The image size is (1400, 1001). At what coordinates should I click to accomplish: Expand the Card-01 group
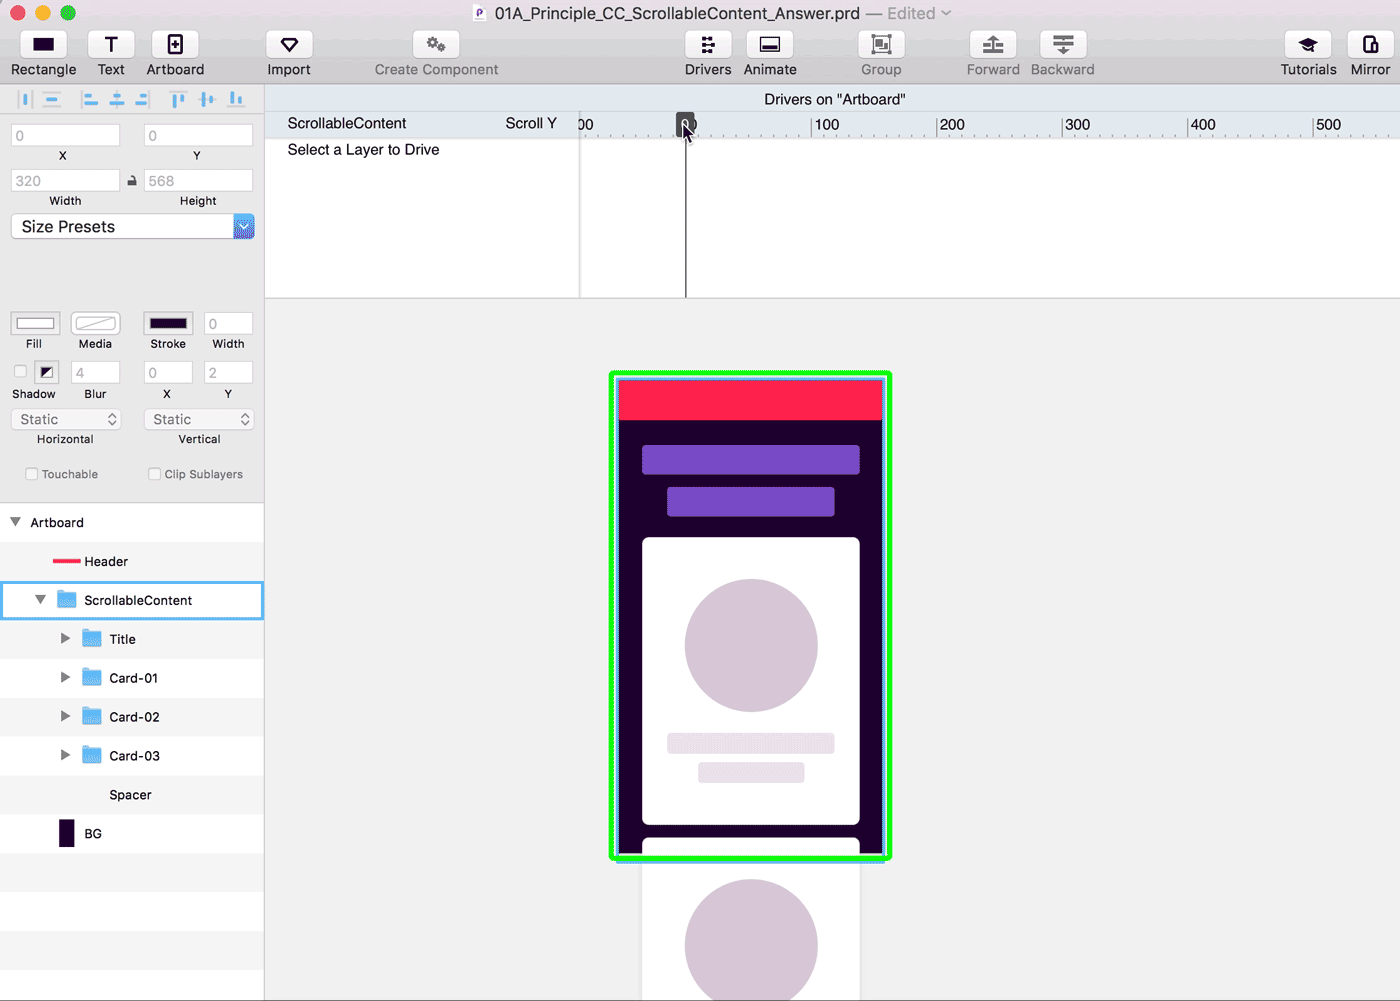tap(65, 677)
